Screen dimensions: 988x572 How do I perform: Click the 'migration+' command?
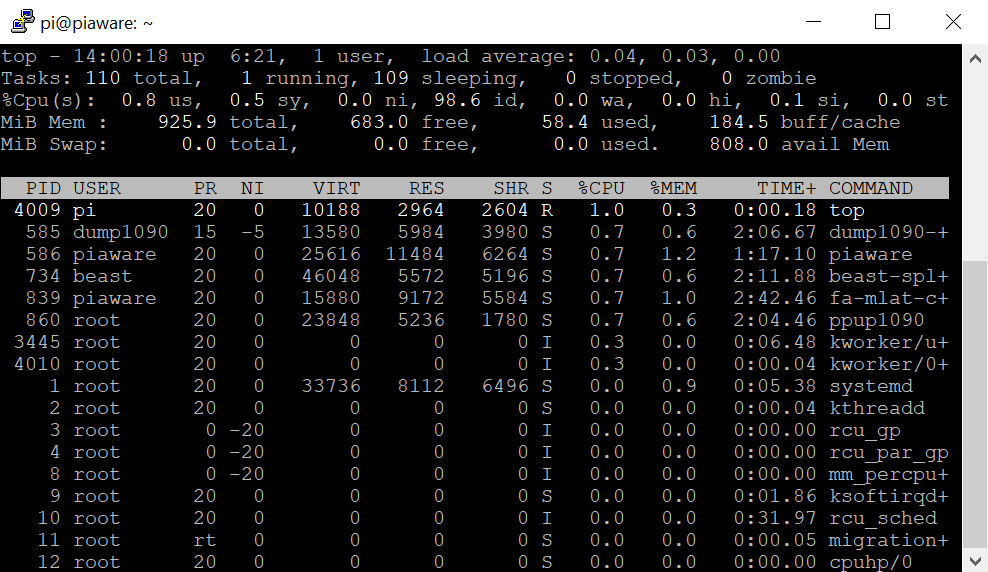pyautogui.click(x=888, y=541)
